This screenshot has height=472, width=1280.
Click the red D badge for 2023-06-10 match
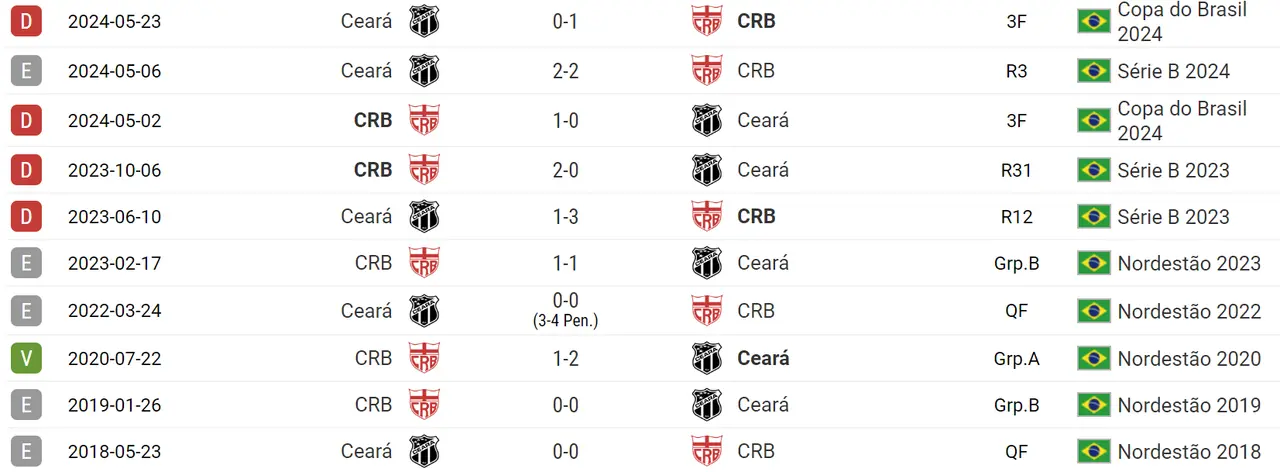click(x=25, y=217)
